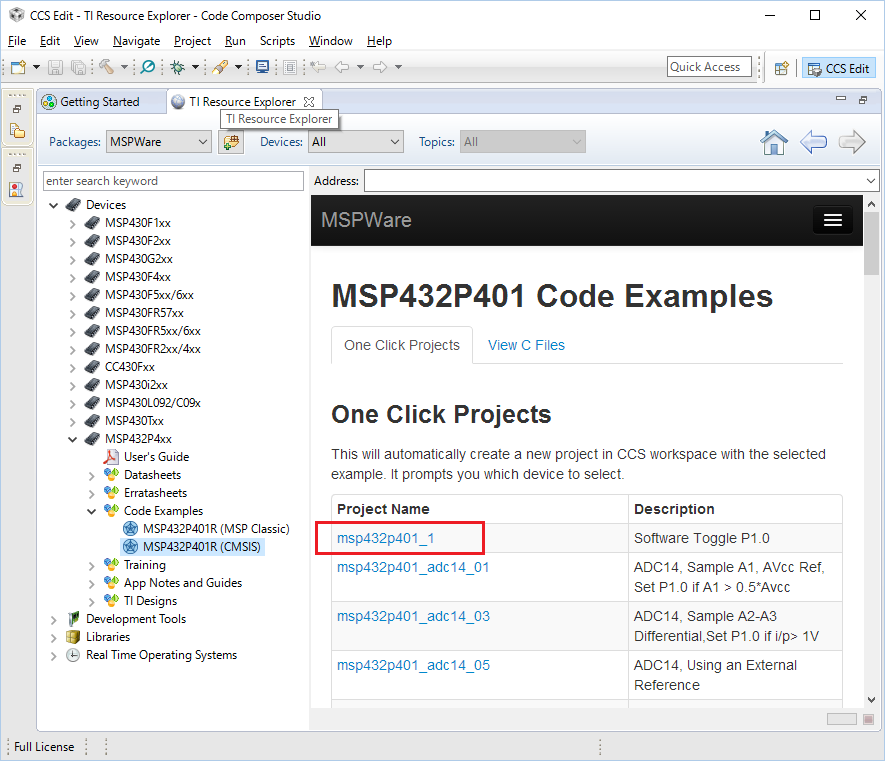Open the MSPWare hamburger menu icon
Viewport: 885px width, 761px height.
pyautogui.click(x=833, y=220)
